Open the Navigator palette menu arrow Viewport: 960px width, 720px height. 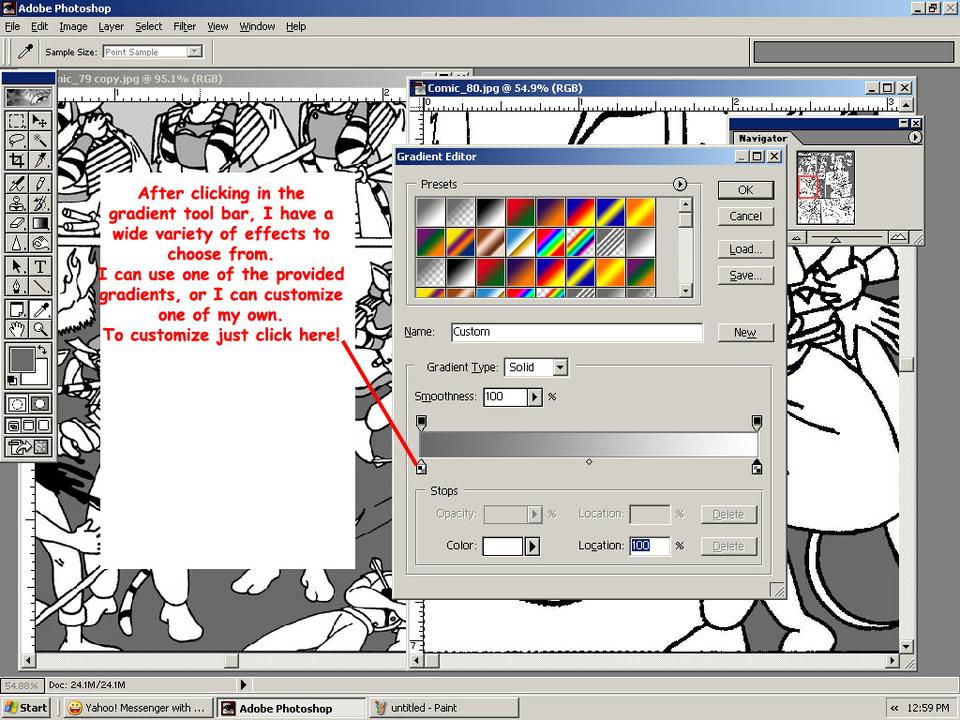(x=914, y=138)
